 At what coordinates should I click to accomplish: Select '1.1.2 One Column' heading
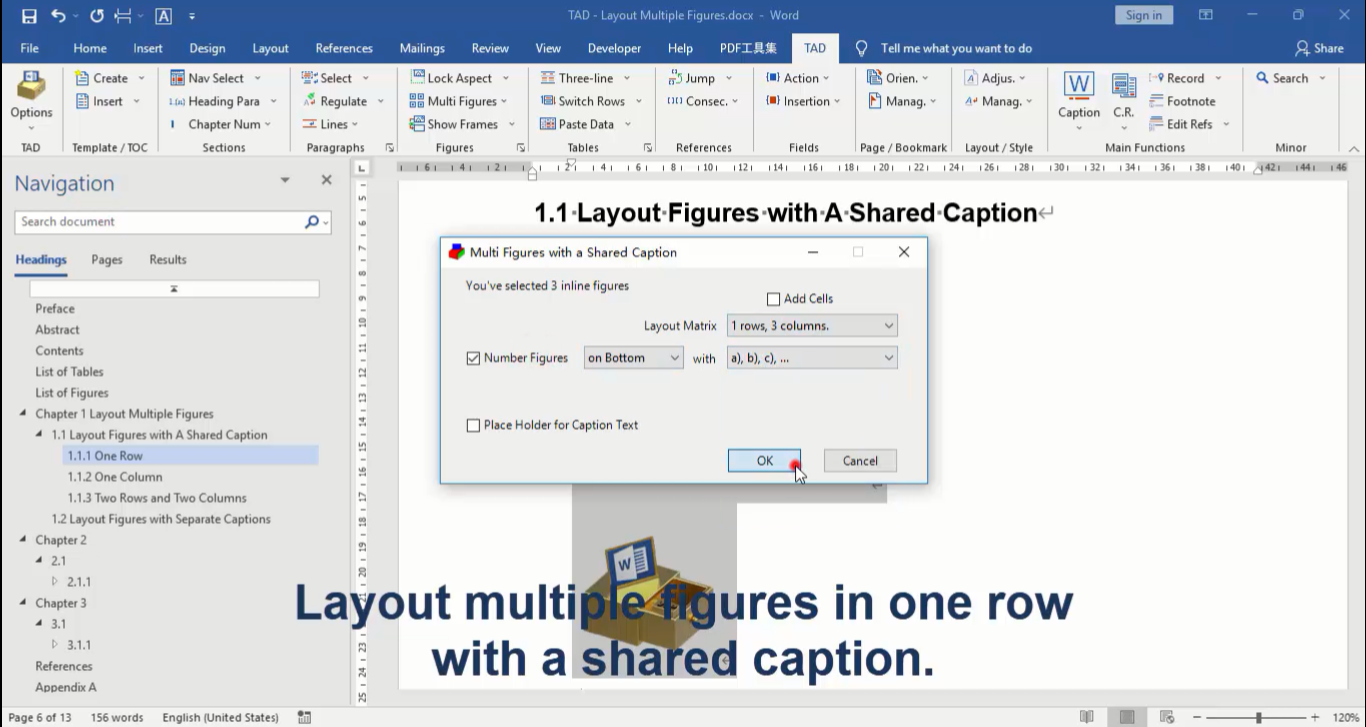tap(115, 477)
